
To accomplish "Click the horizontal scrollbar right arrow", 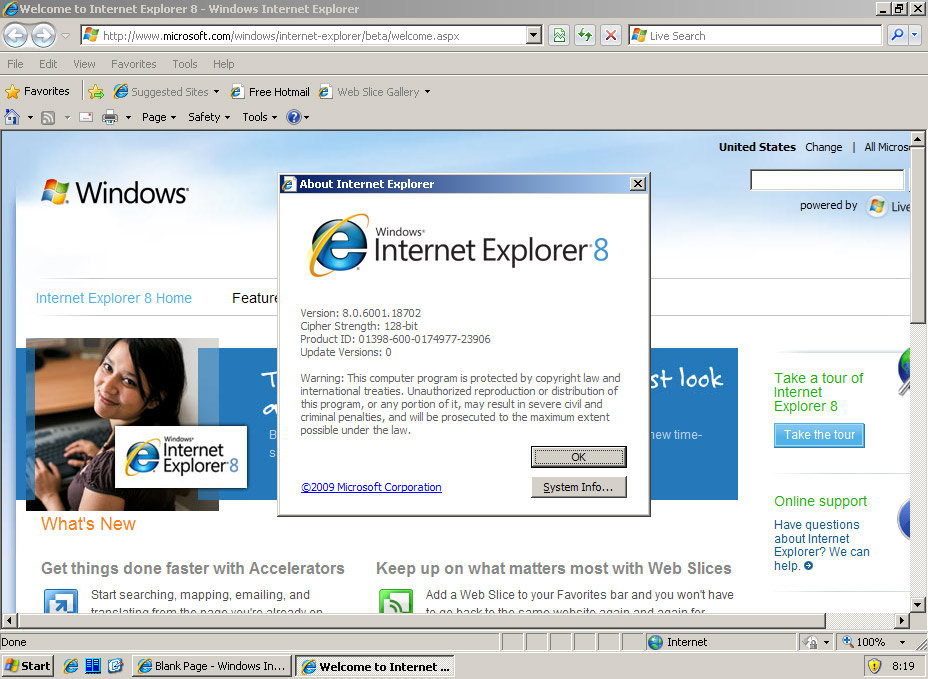I will click(x=901, y=620).
